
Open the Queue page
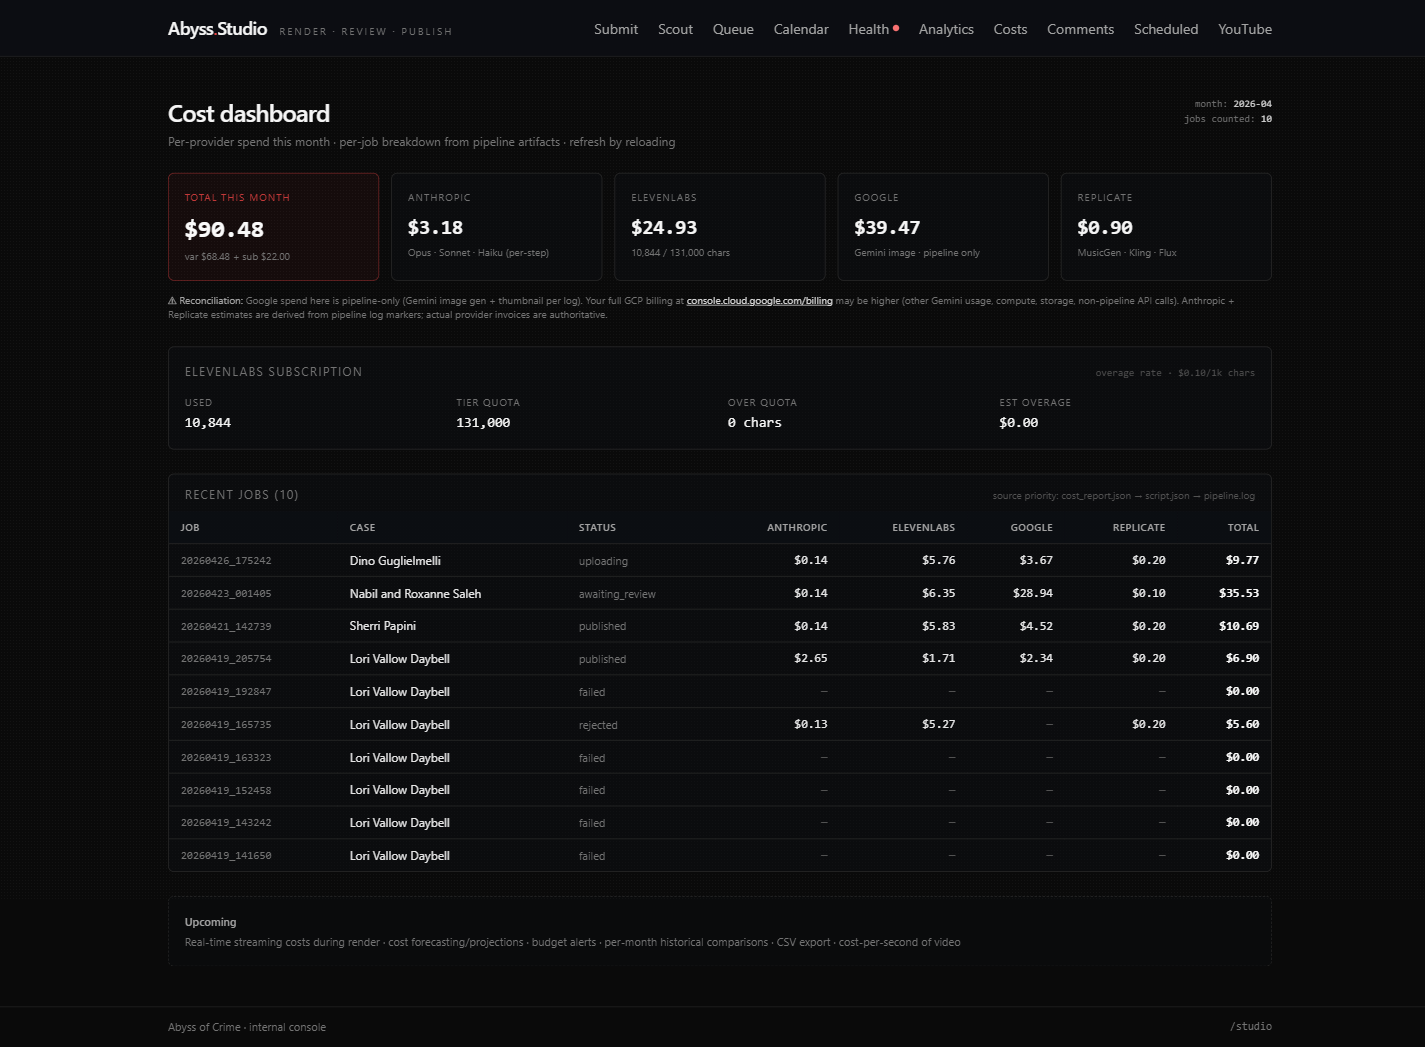click(733, 29)
